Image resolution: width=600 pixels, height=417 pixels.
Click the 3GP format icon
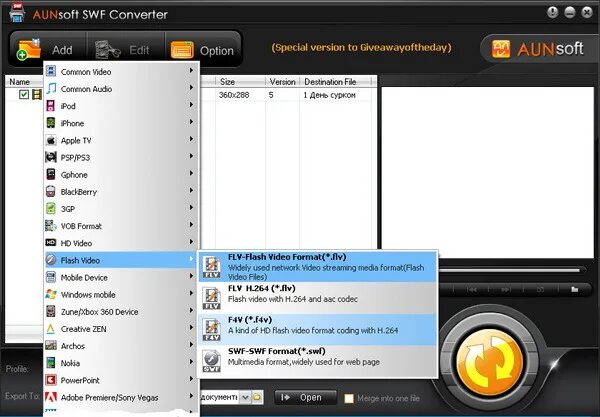click(51, 208)
